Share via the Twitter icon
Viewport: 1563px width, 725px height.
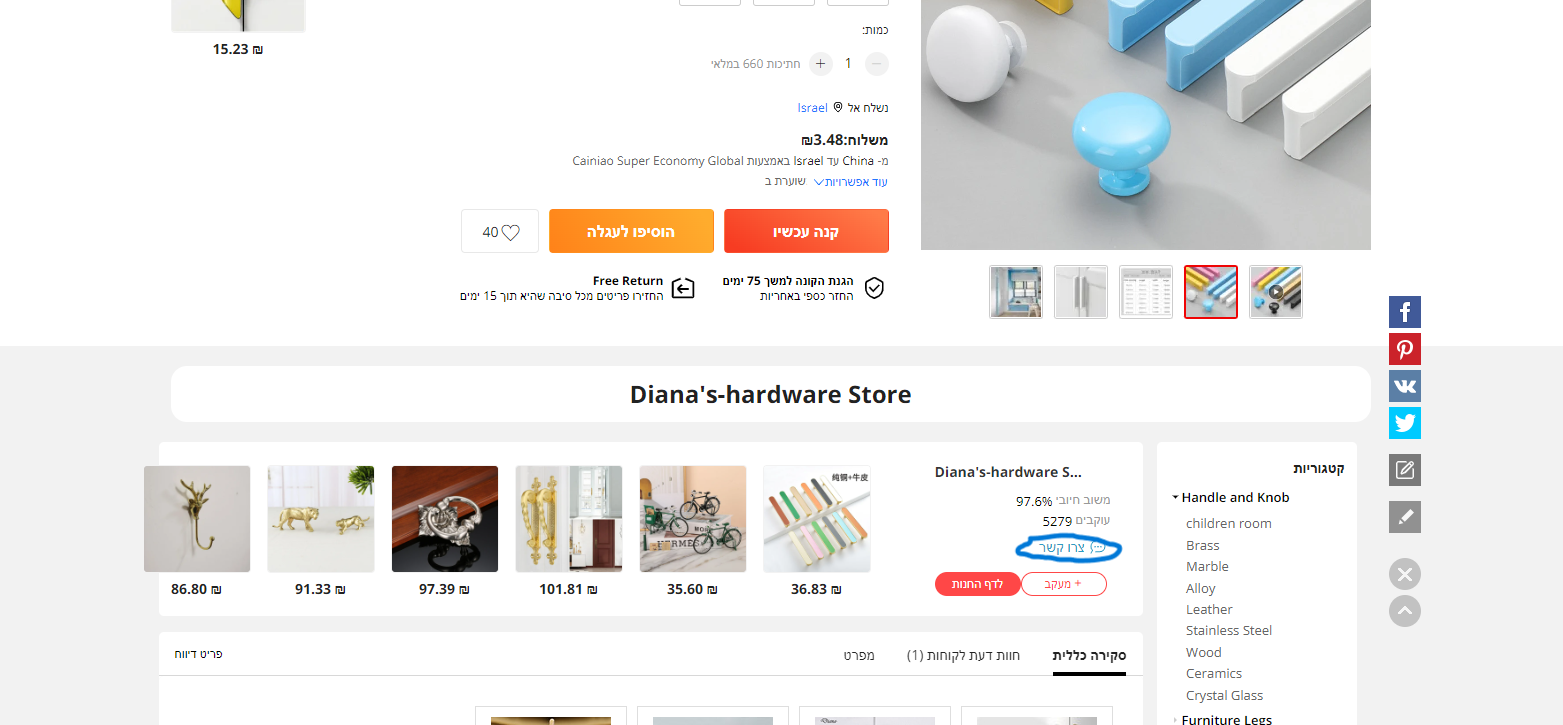coord(1404,423)
